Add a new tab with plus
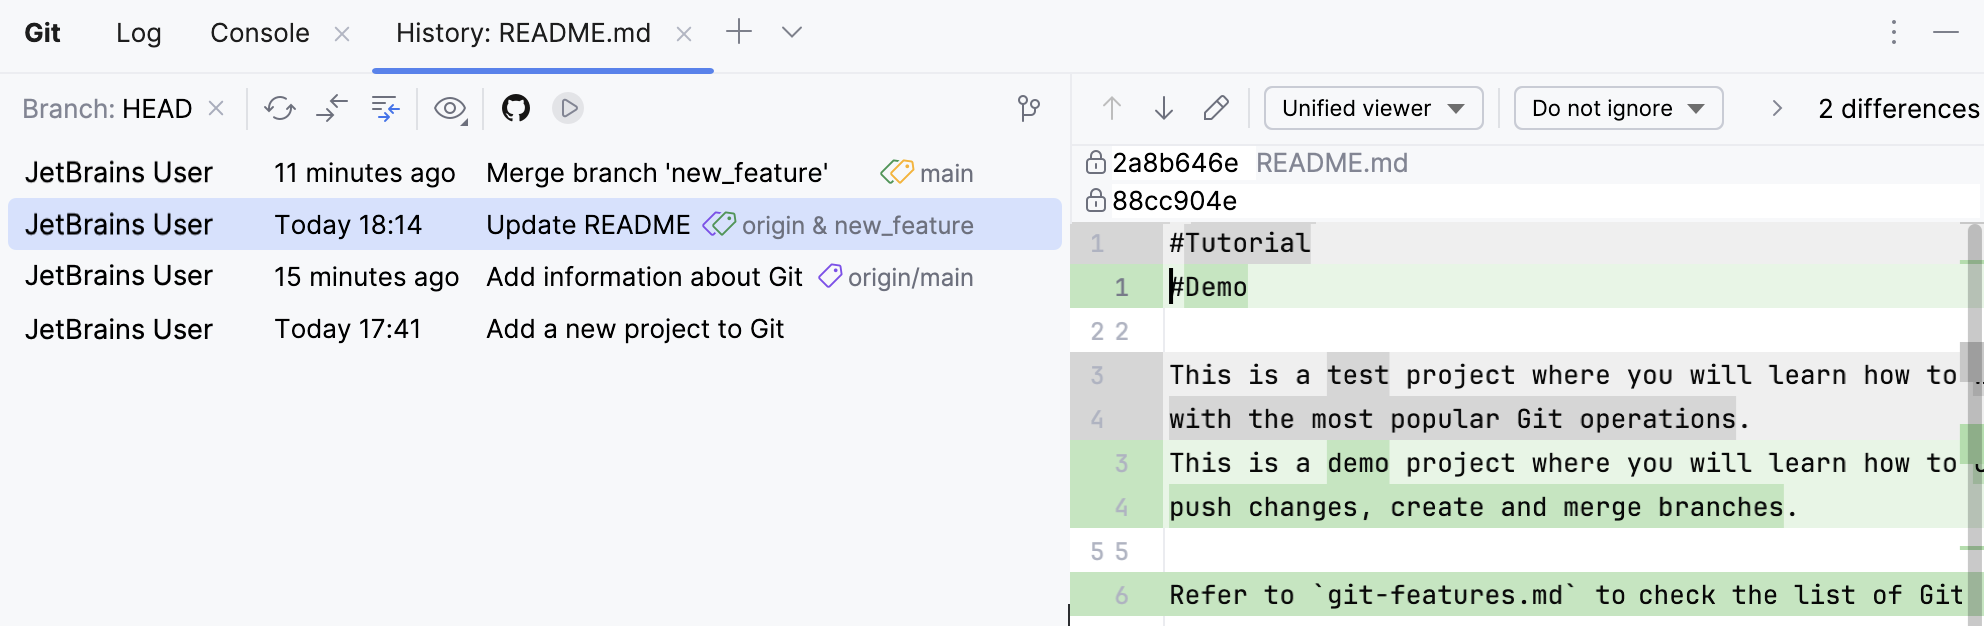This screenshot has height=626, width=1984. [x=739, y=32]
